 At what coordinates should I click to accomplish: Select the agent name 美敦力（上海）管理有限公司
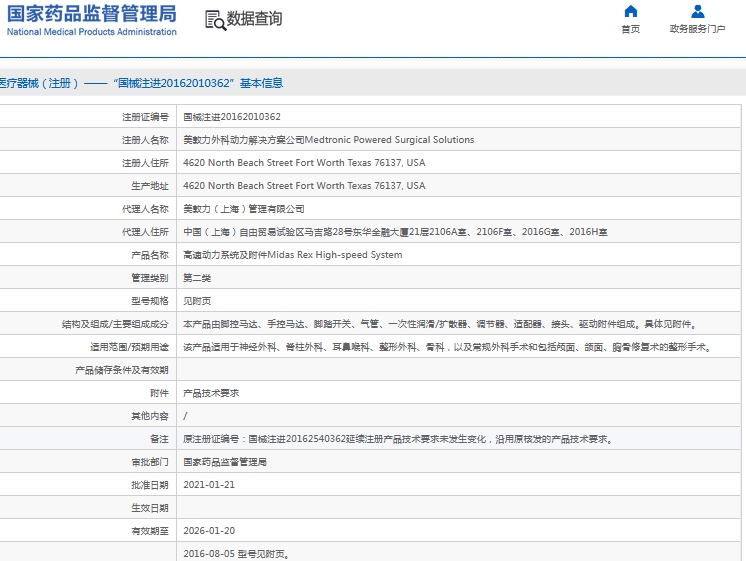coord(244,209)
